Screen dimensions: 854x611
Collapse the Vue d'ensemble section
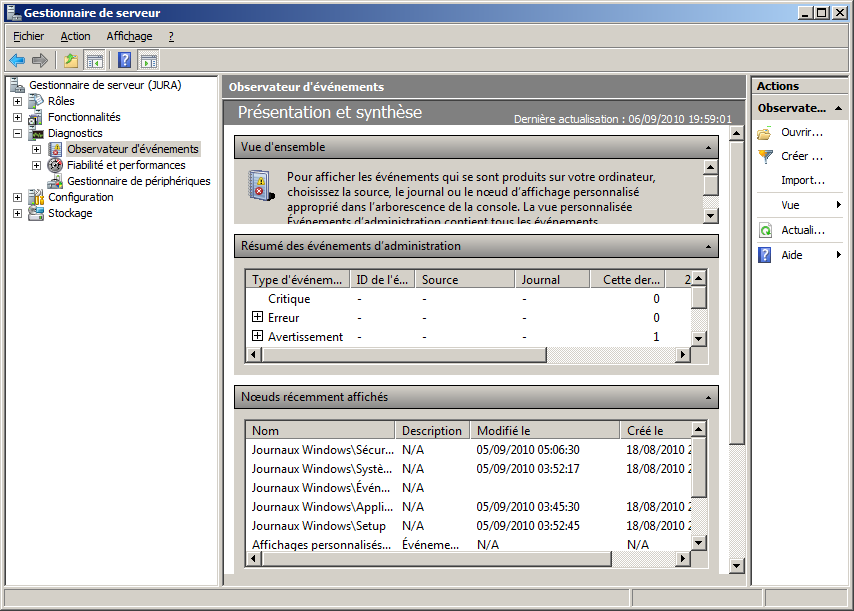[x=709, y=147]
